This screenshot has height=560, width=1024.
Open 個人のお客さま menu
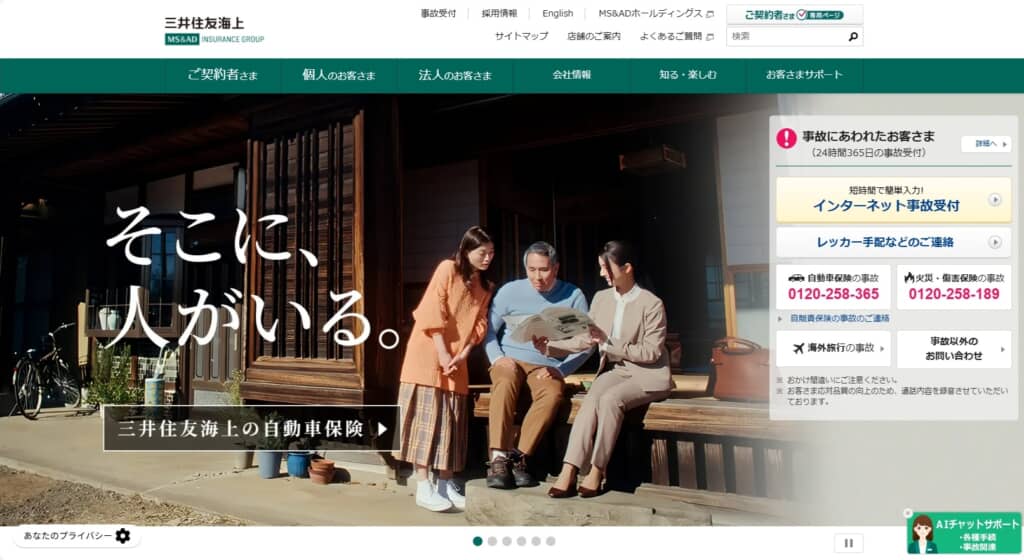point(339,75)
